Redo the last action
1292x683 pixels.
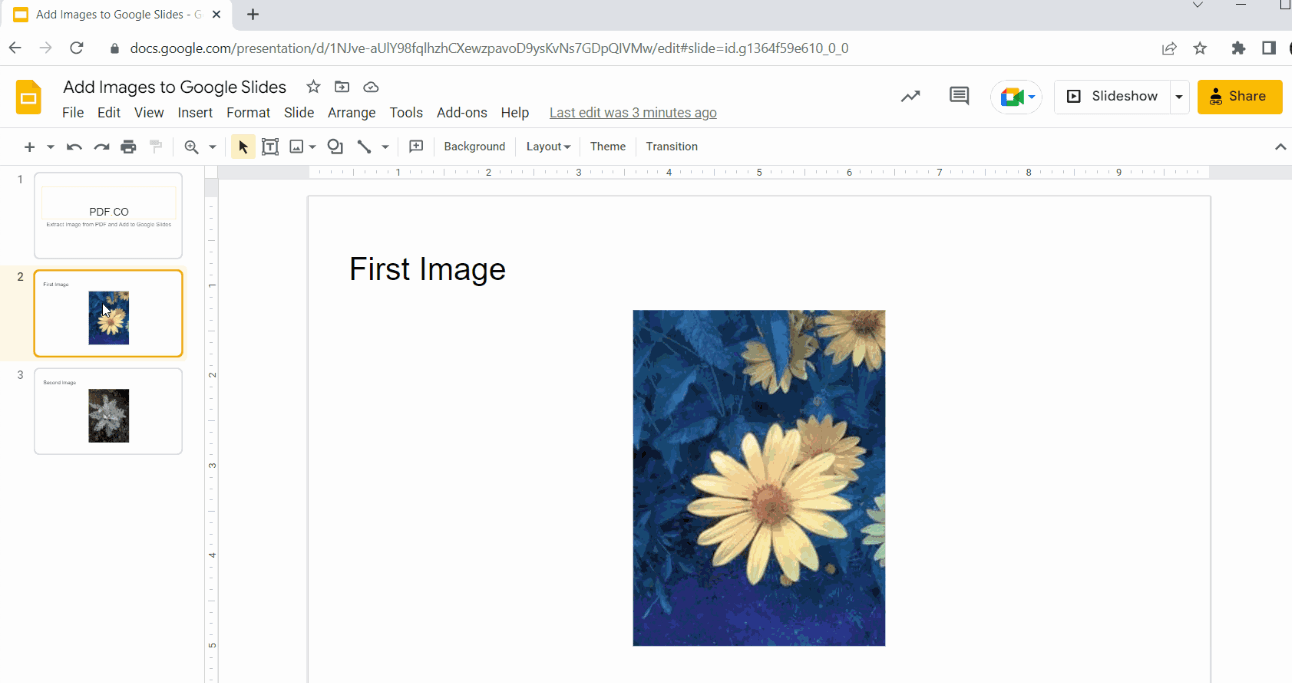click(101, 147)
